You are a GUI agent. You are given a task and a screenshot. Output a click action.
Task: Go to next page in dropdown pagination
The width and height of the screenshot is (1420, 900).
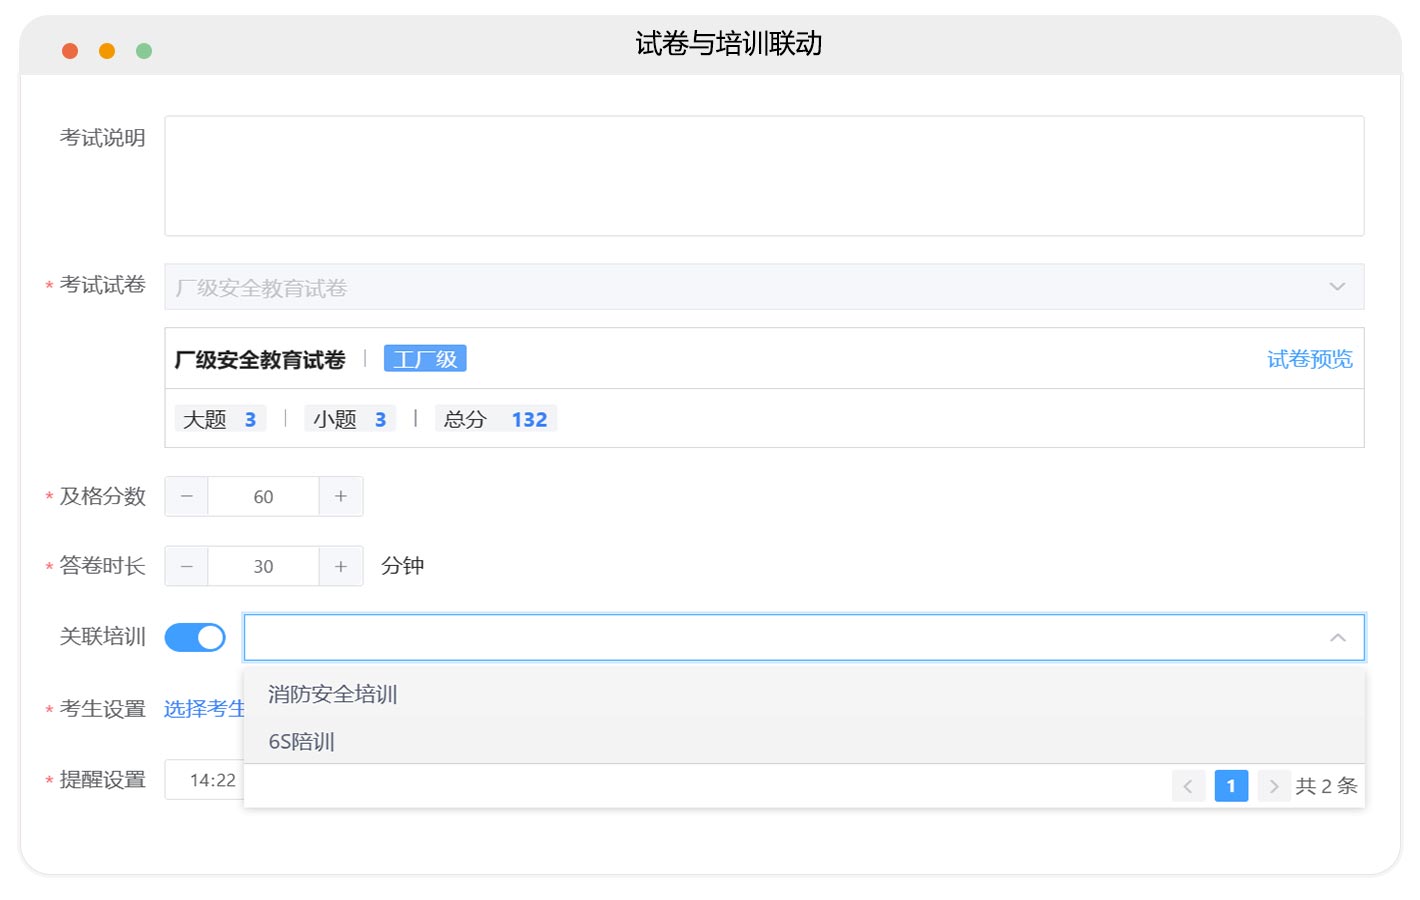point(1273,786)
